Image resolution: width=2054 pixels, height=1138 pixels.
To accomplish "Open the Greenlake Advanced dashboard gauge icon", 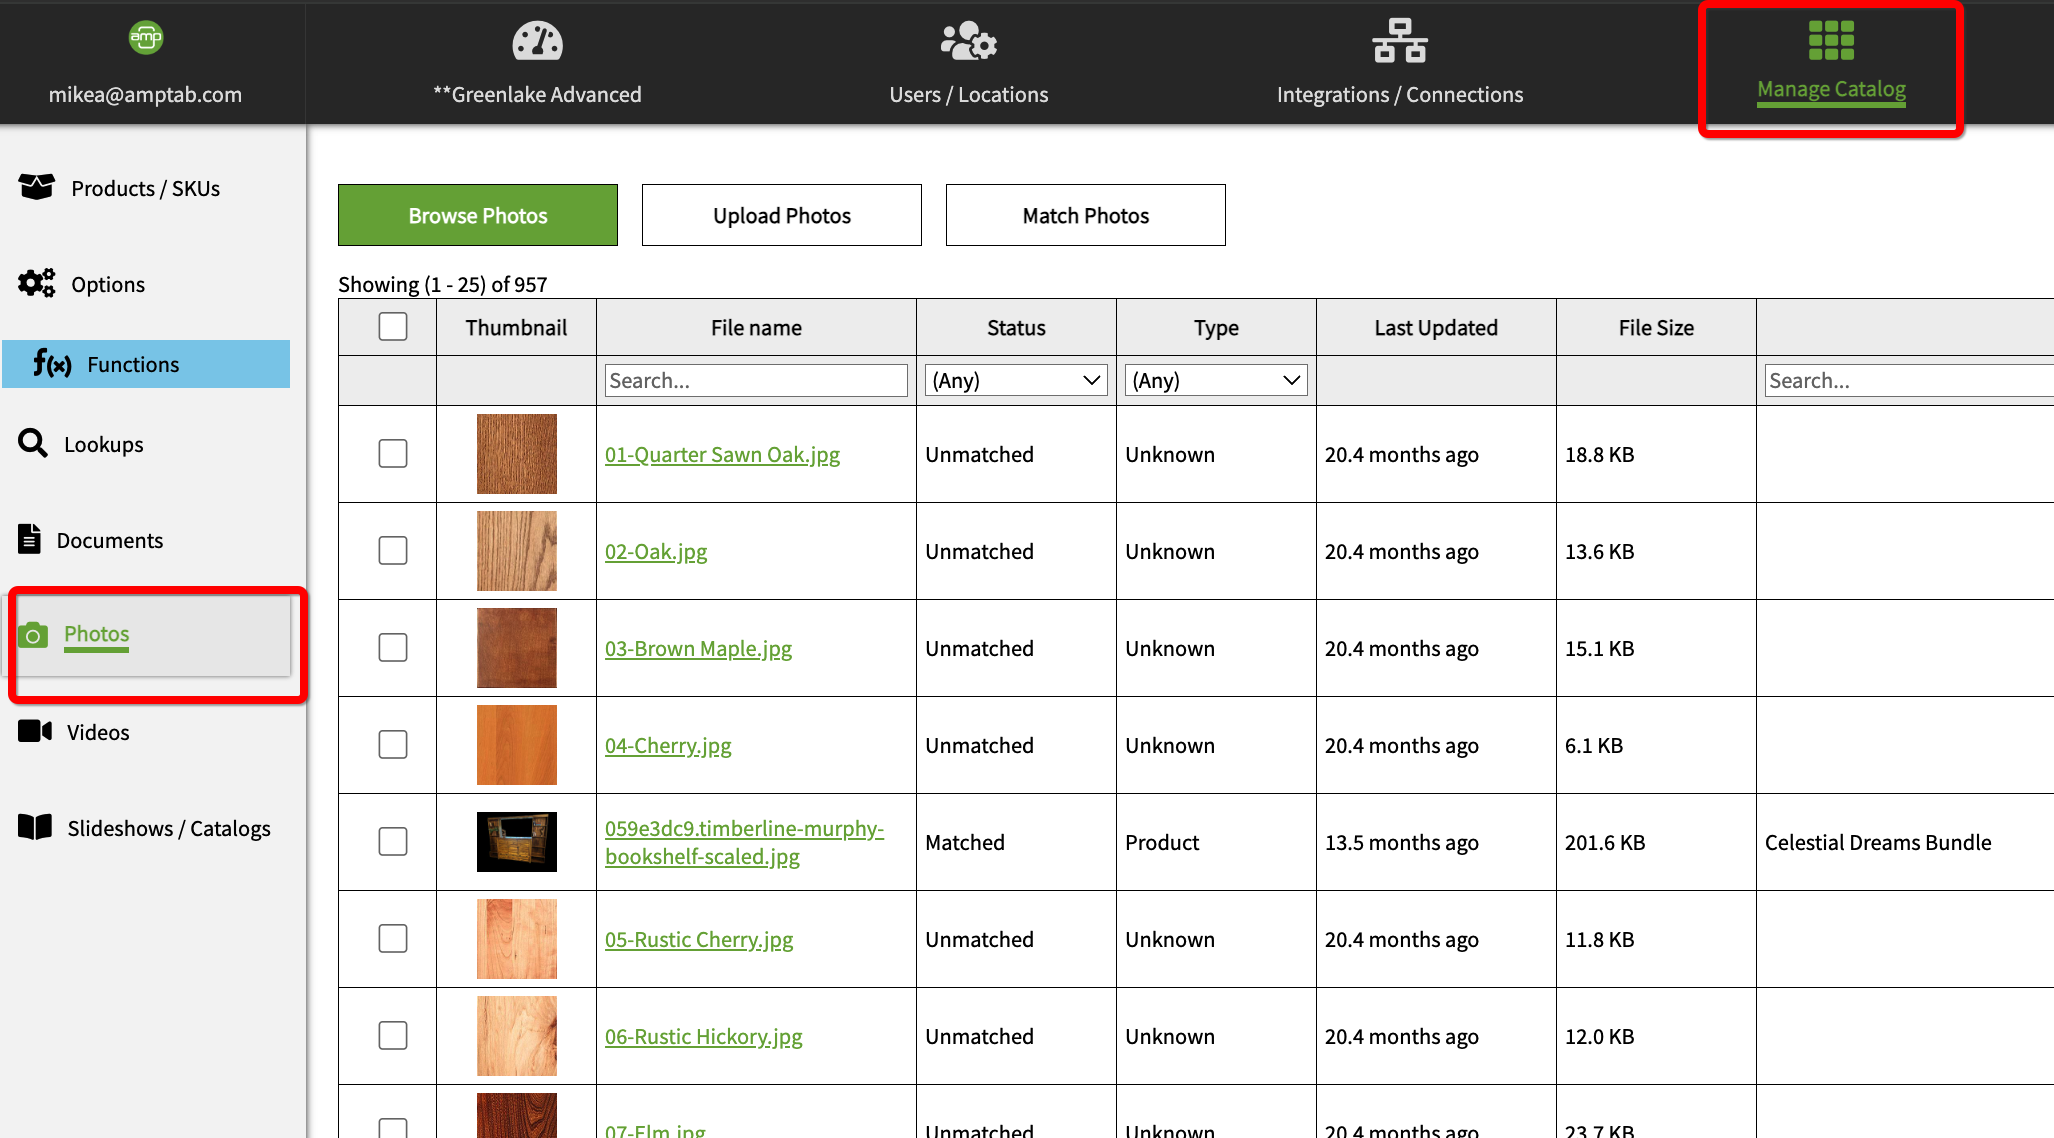I will (x=537, y=42).
